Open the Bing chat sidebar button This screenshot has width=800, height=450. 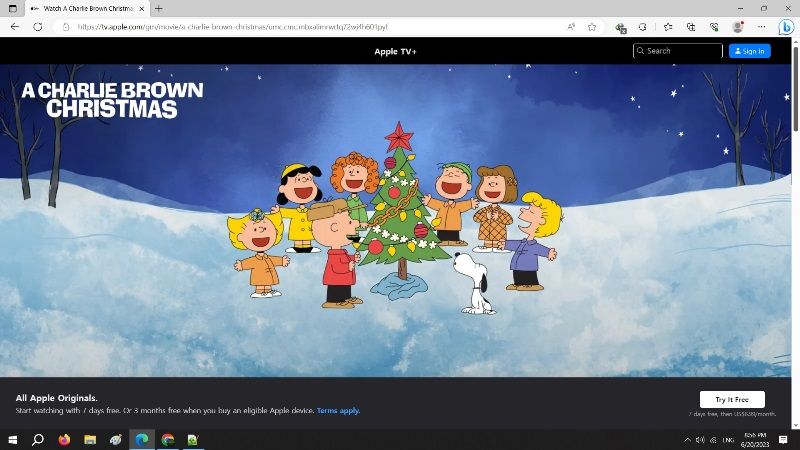(786, 27)
